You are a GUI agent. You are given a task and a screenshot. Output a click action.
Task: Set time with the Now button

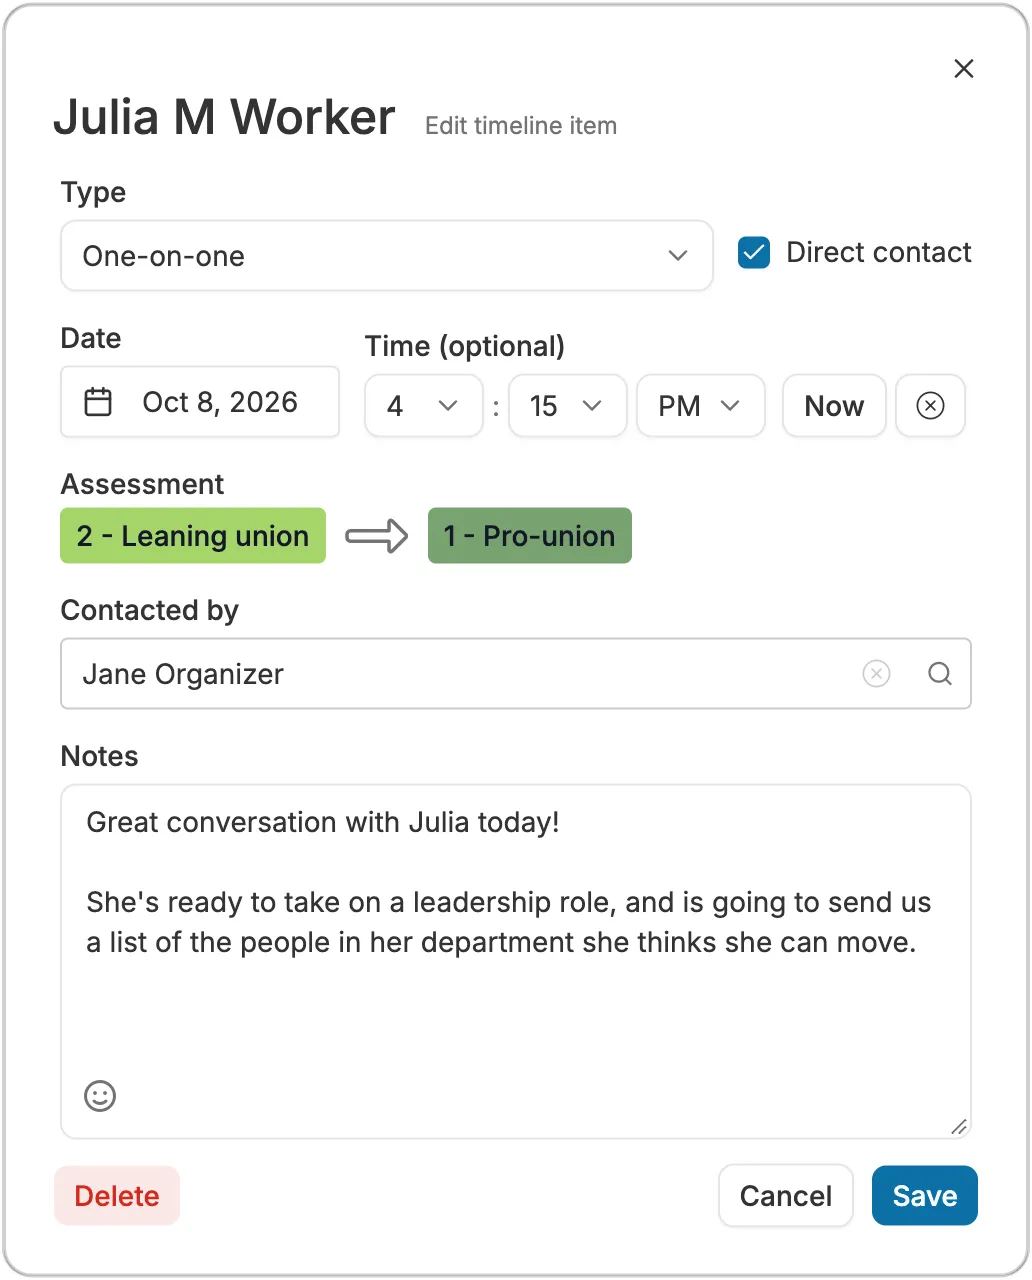pos(834,406)
